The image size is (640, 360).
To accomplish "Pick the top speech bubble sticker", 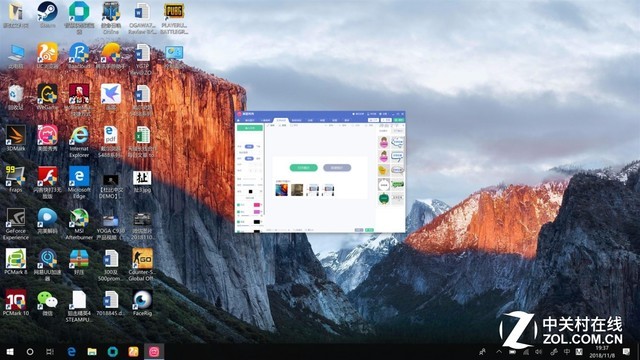I will pyautogui.click(x=397, y=142).
